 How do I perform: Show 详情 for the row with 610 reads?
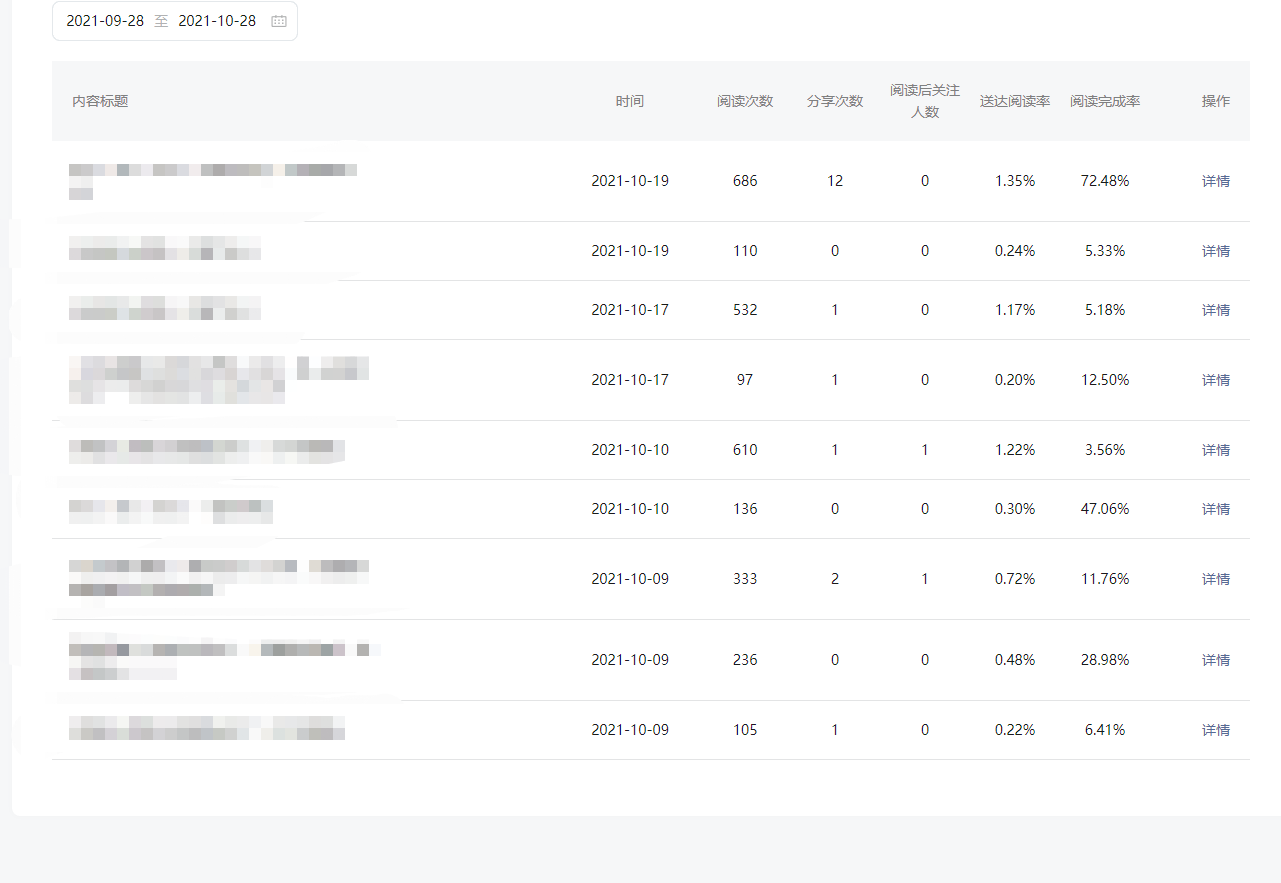click(1215, 450)
